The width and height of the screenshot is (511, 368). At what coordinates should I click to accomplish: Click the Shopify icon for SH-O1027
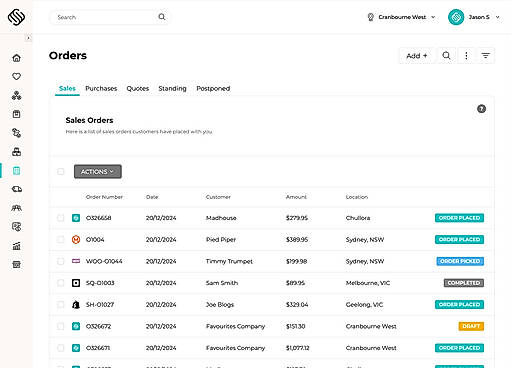76,304
